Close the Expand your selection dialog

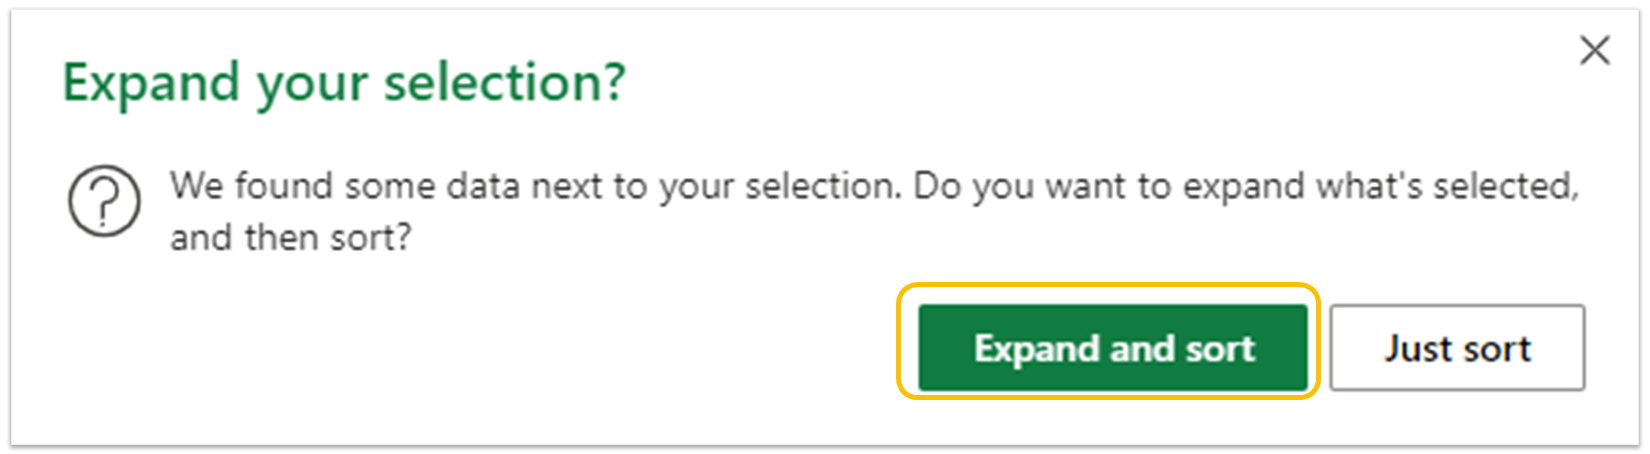coord(1594,50)
